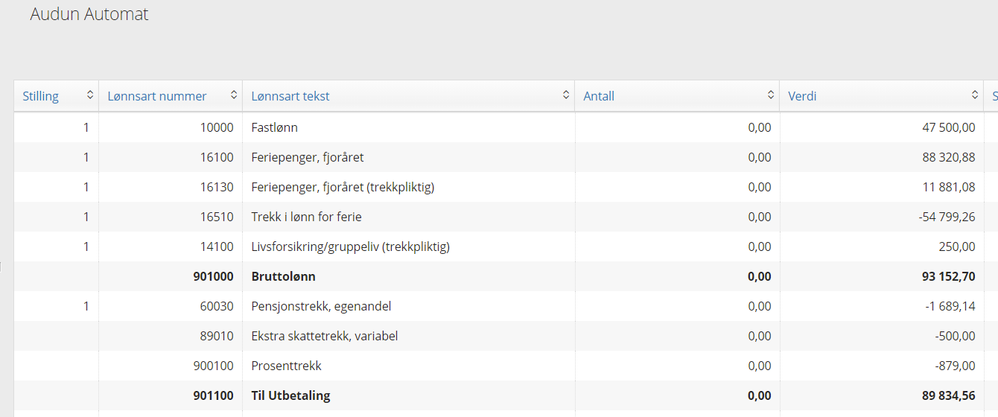This screenshot has height=417, width=998.
Task: Click the Antall column sort arrows
Action: [771, 96]
